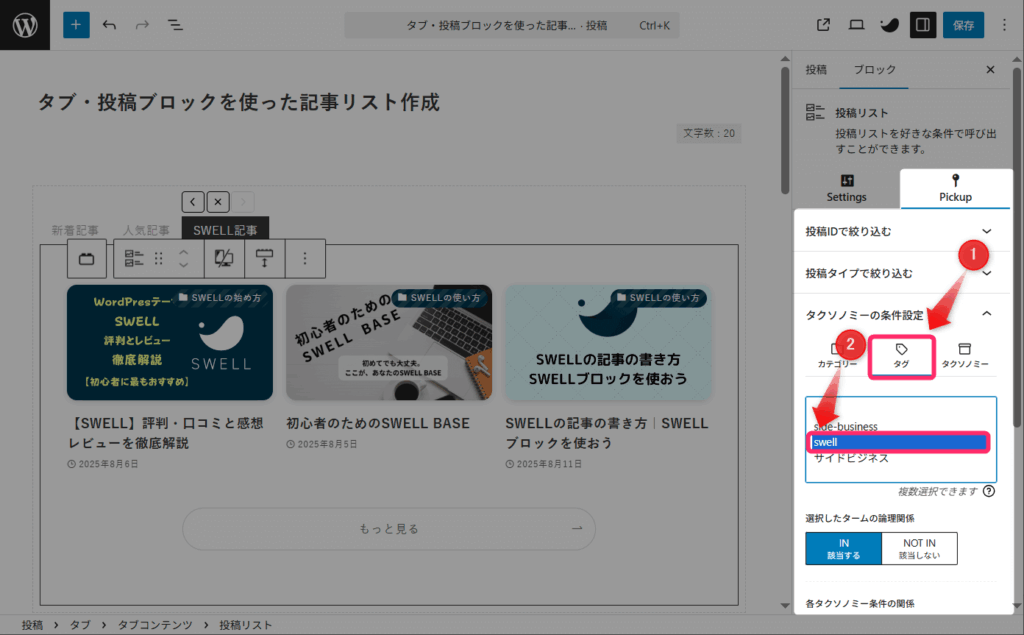Click タブコンテンツ in the breadcrumb bar
The width and height of the screenshot is (1024, 635).
point(155,625)
